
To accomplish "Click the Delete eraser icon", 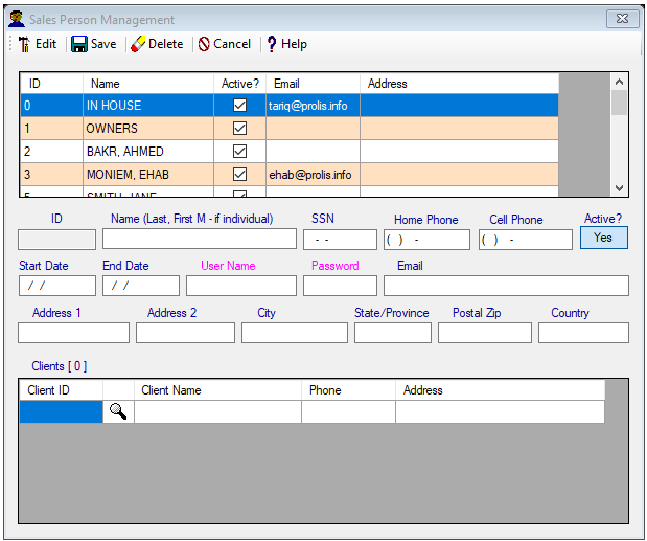I will 139,44.
